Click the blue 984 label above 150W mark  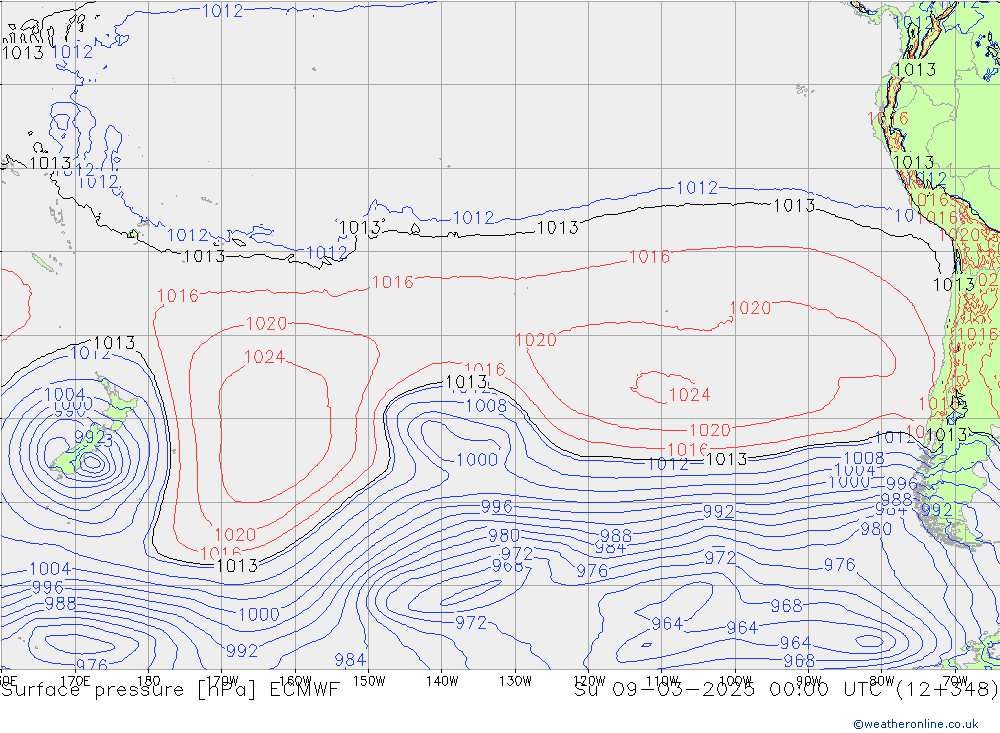(350, 660)
